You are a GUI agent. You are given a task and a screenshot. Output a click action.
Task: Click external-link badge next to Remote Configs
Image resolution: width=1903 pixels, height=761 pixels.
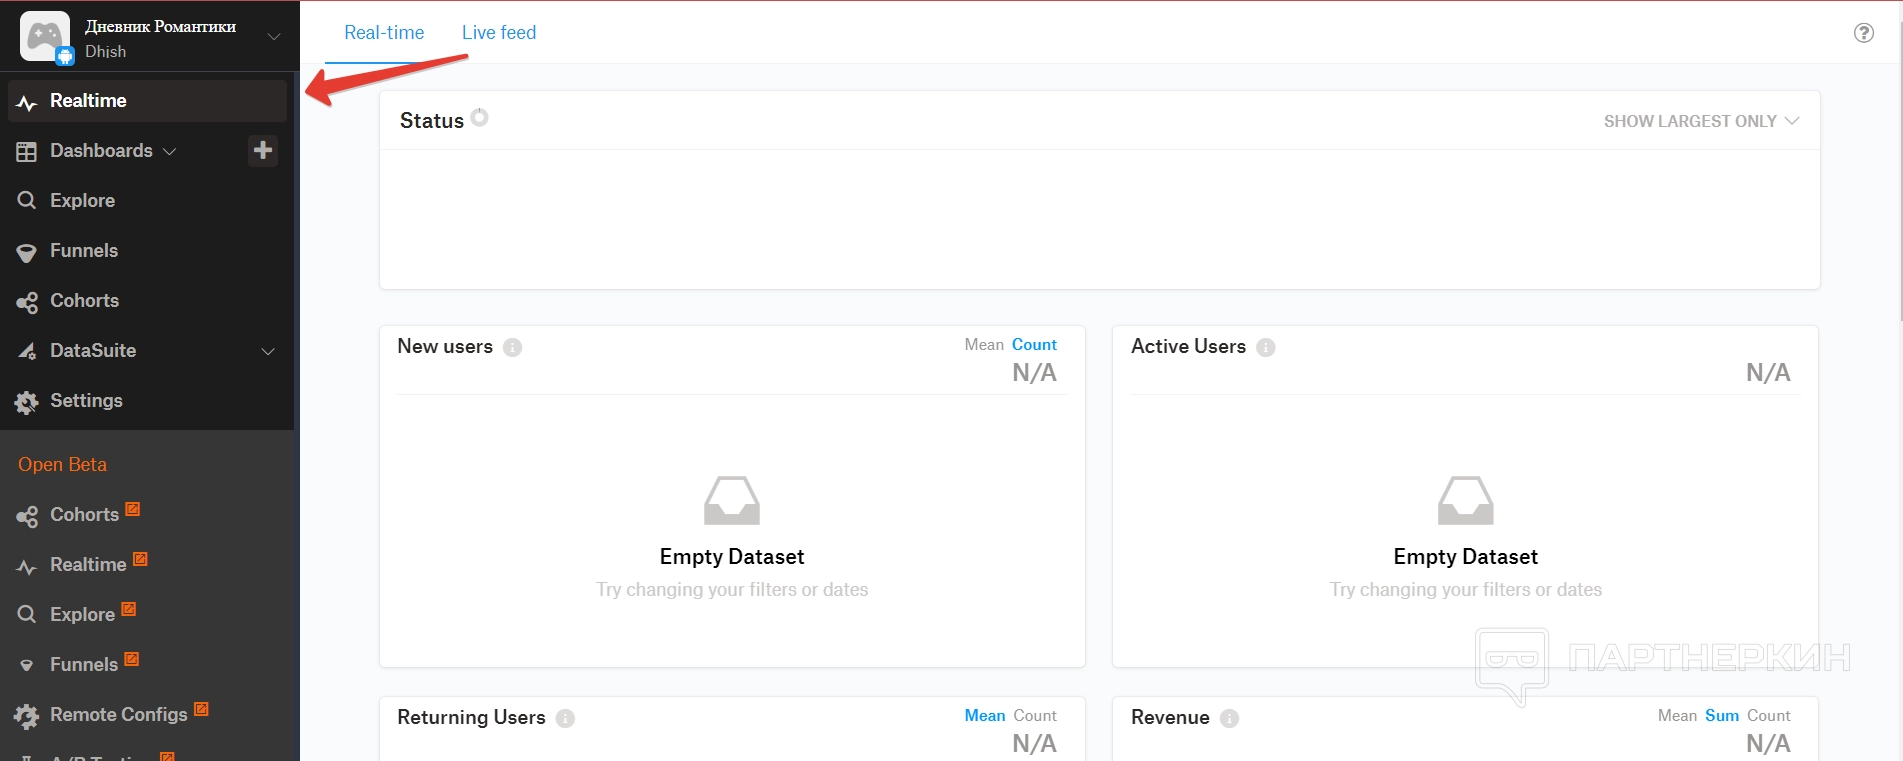click(x=201, y=709)
